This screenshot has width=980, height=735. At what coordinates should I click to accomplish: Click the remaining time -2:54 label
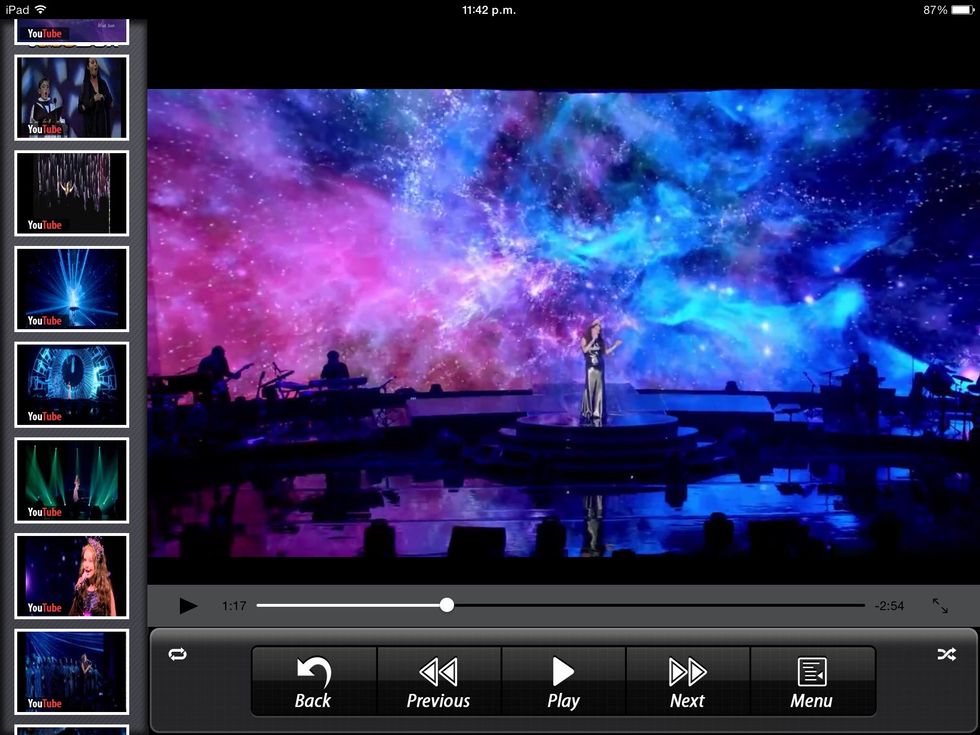[x=888, y=606]
